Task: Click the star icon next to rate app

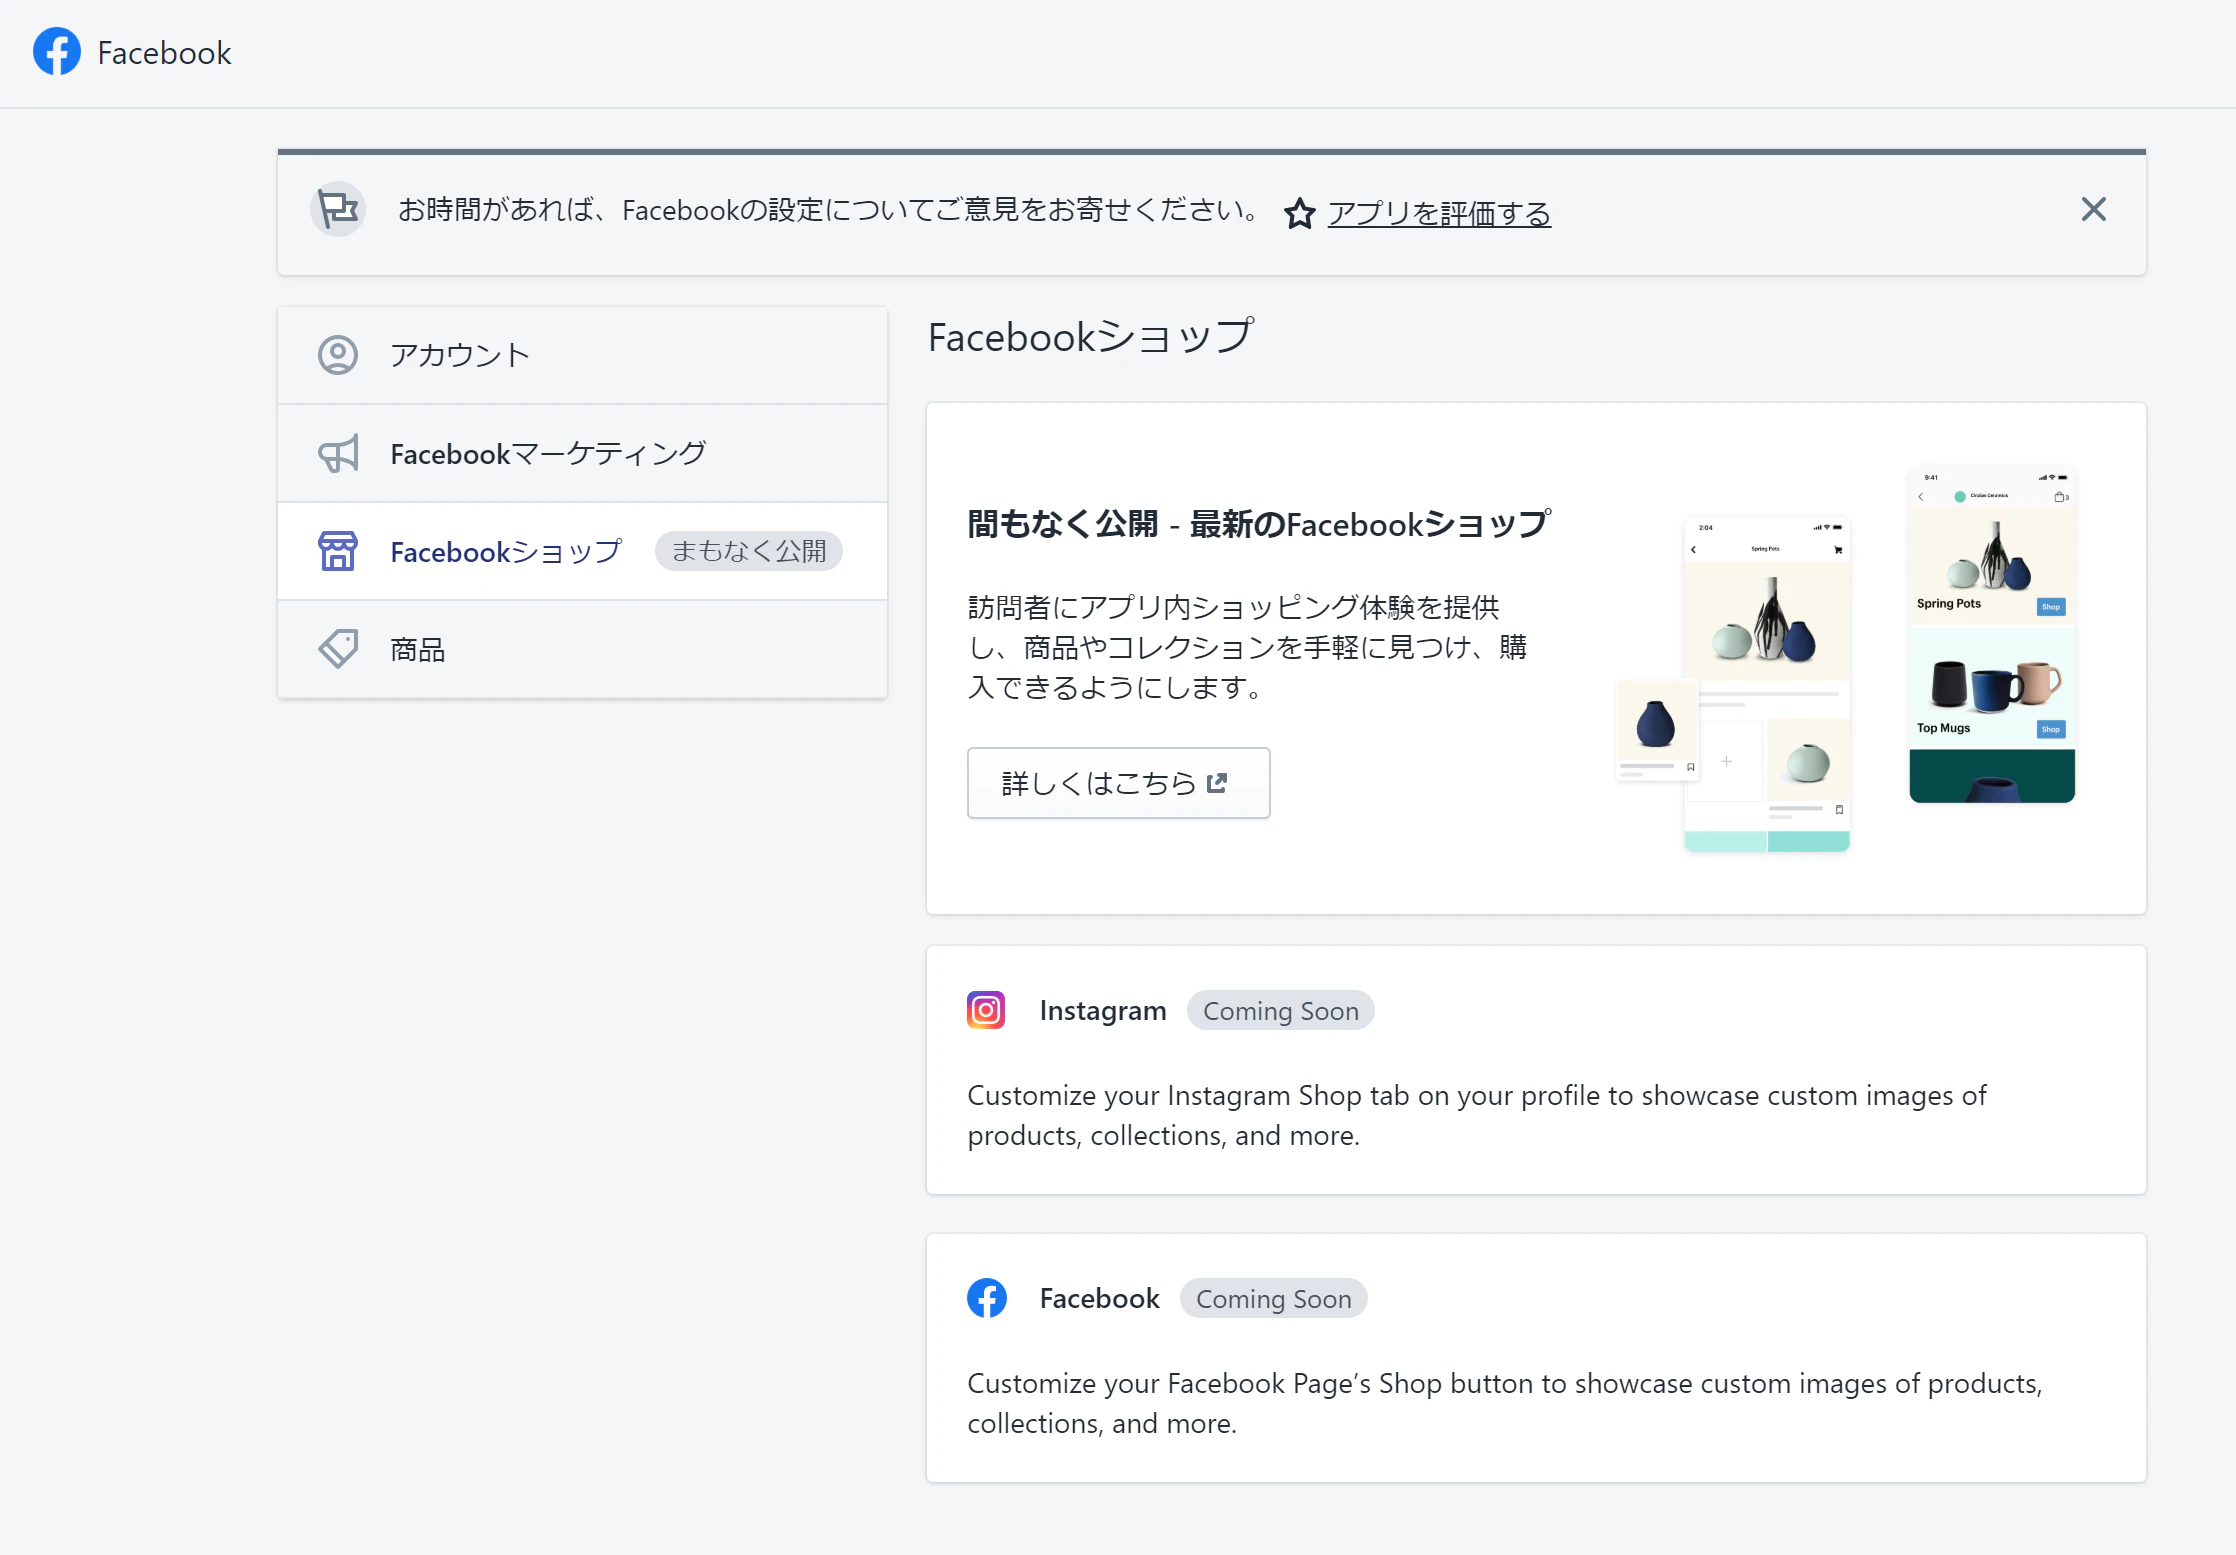Action: click(1299, 213)
